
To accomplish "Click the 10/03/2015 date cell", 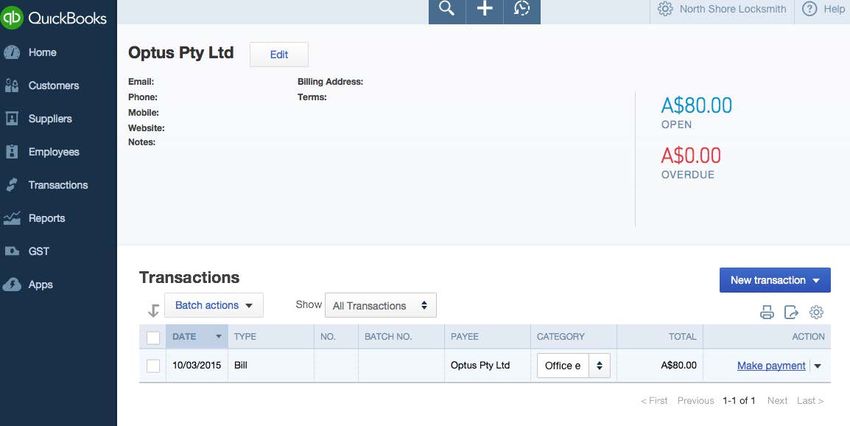I will tap(197, 365).
